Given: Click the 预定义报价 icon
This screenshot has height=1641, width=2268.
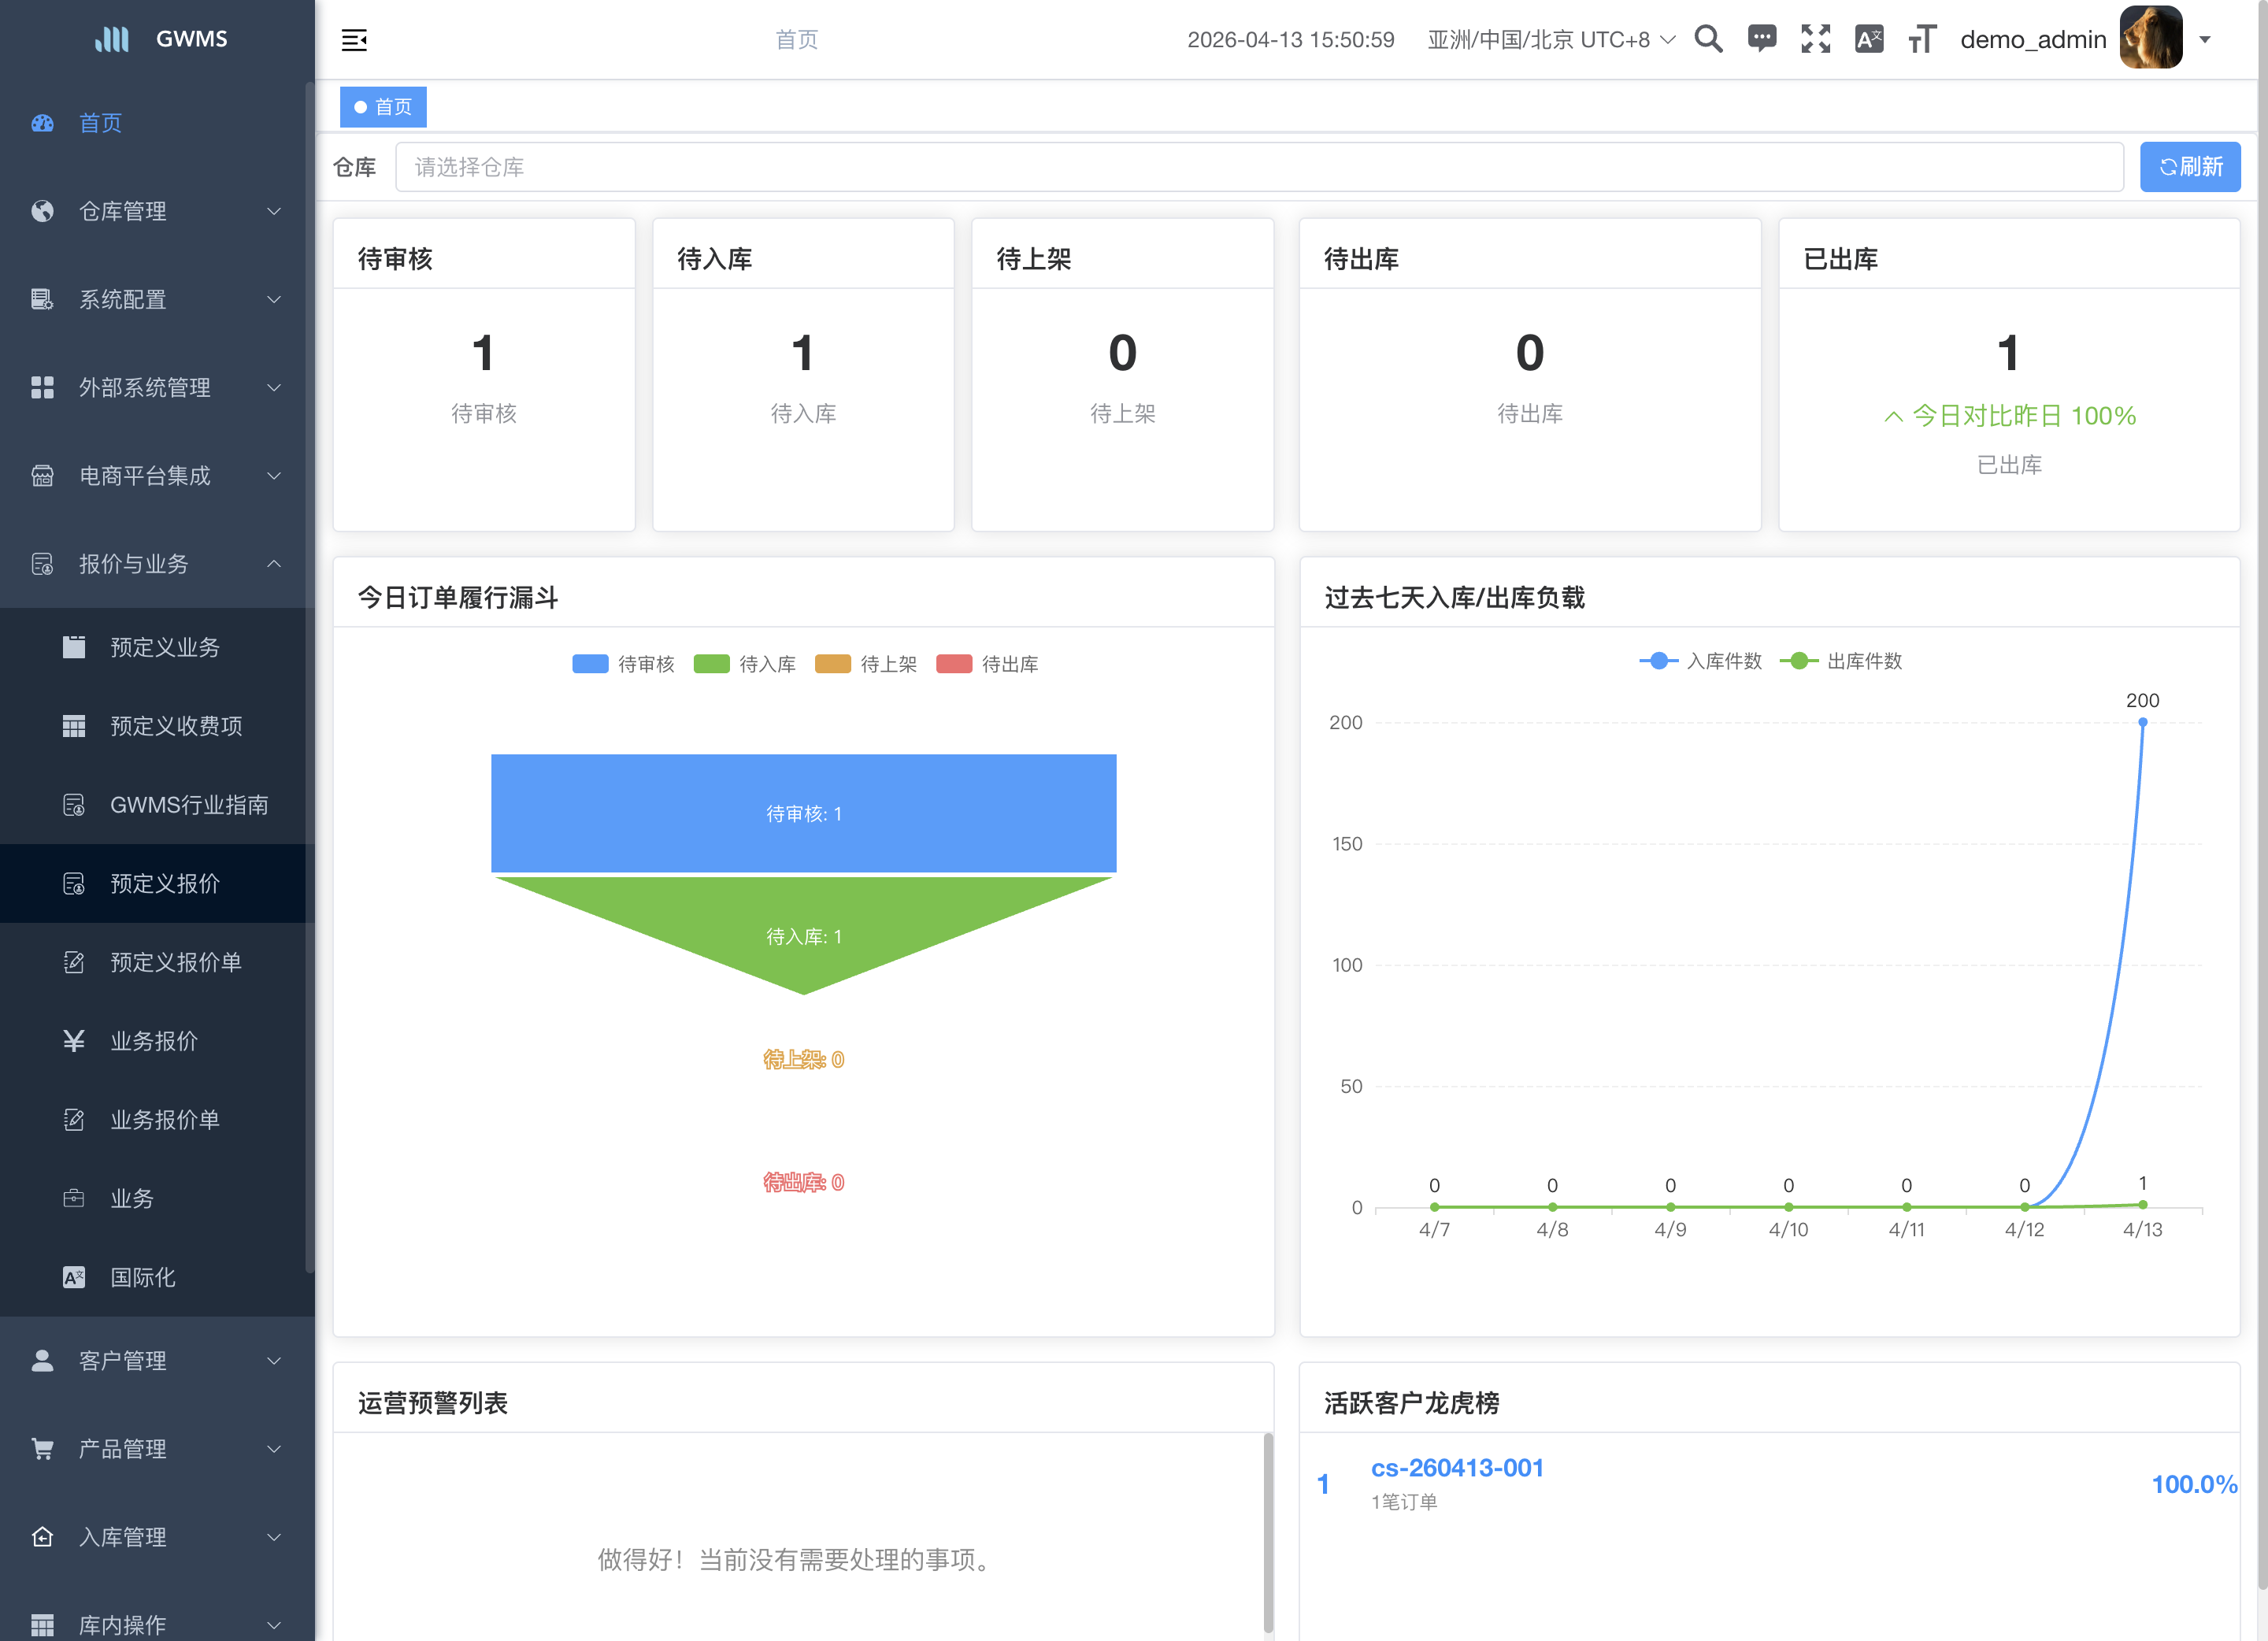Looking at the screenshot, I should (x=74, y=883).
